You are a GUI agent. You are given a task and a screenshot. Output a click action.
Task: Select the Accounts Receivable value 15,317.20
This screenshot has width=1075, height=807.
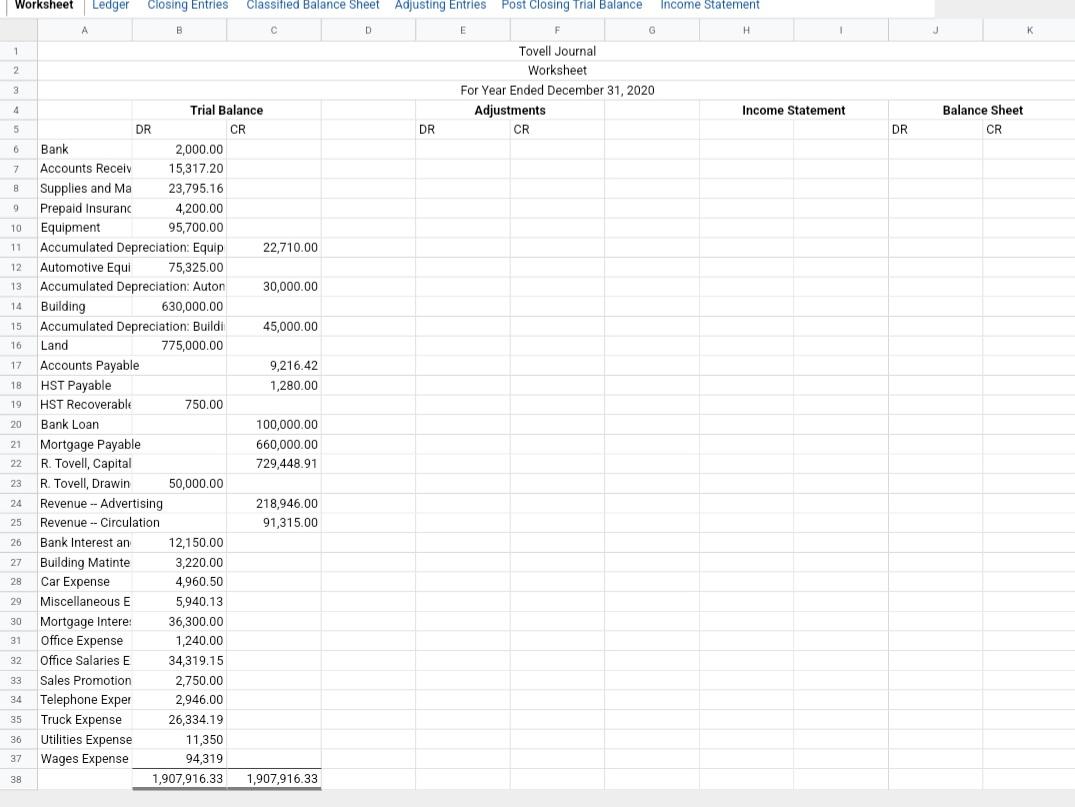180,169
